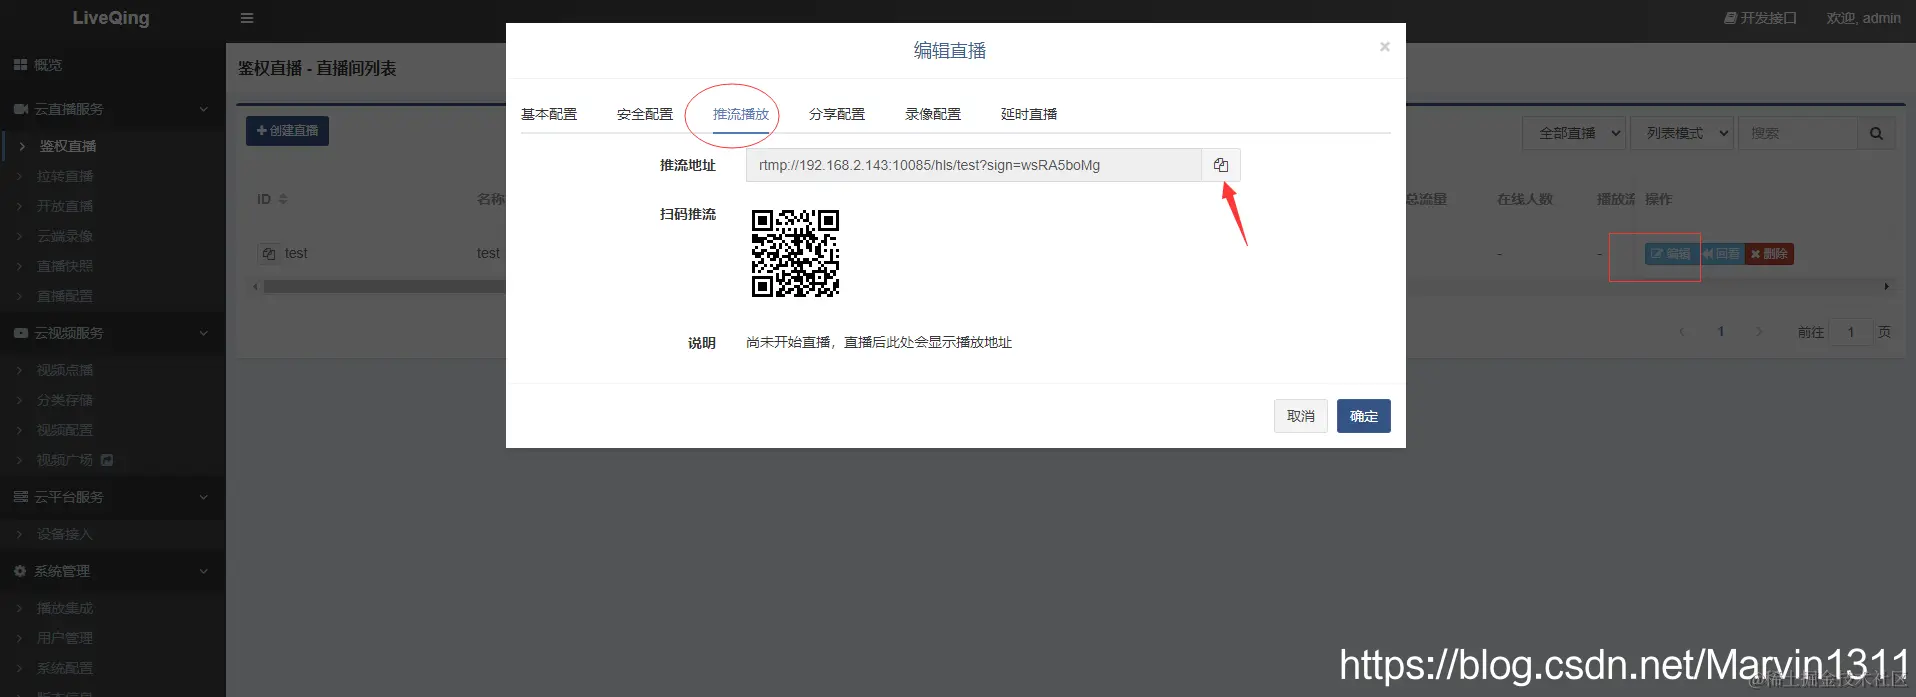Select 鉴权直播 in the sidebar

pyautogui.click(x=113, y=146)
